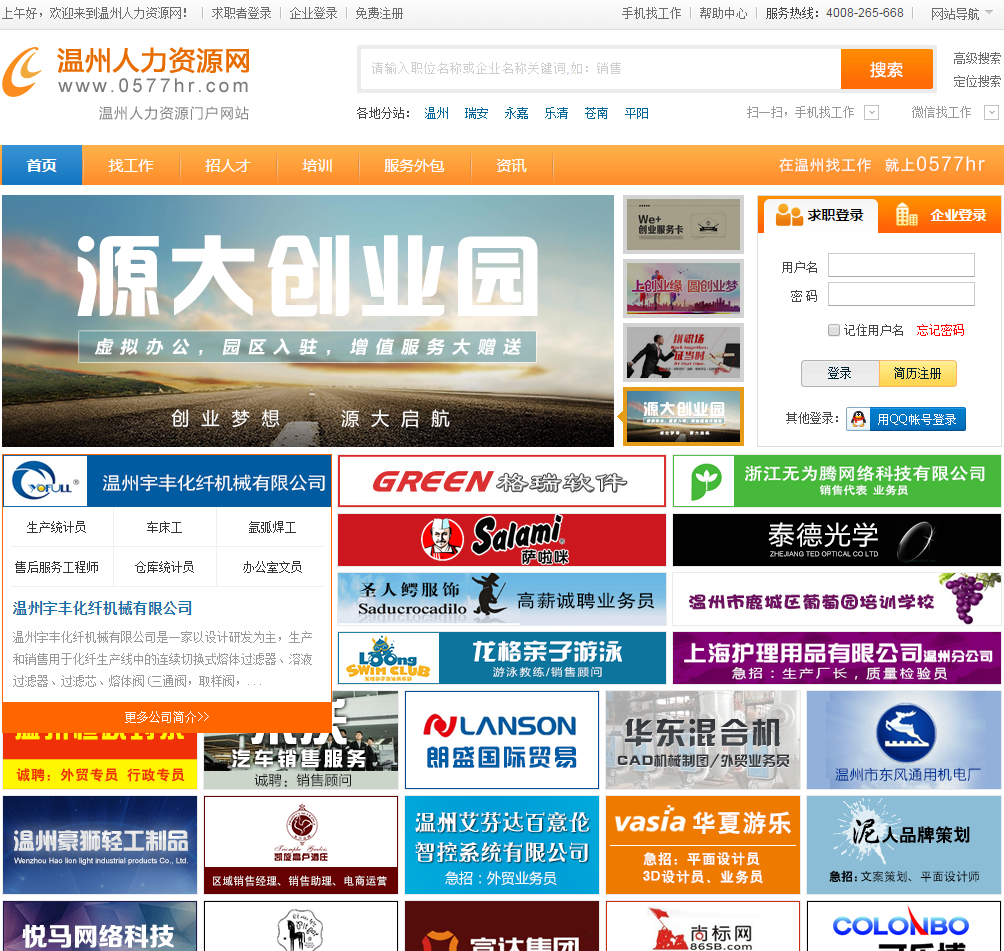1004x951 pixels.
Task: Go to the 首页 navigation tab
Action: pos(42,165)
